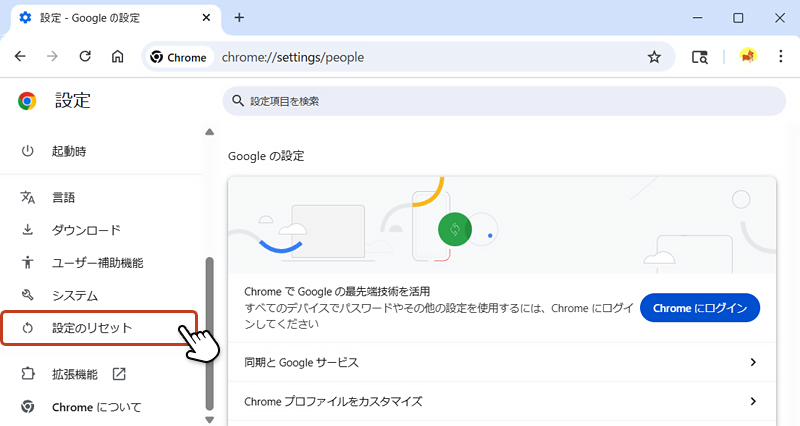Image resolution: width=800 pixels, height=426 pixels.
Task: Expand chevron on Chrome プロファイルをカスタマイズ row
Action: tap(753, 402)
